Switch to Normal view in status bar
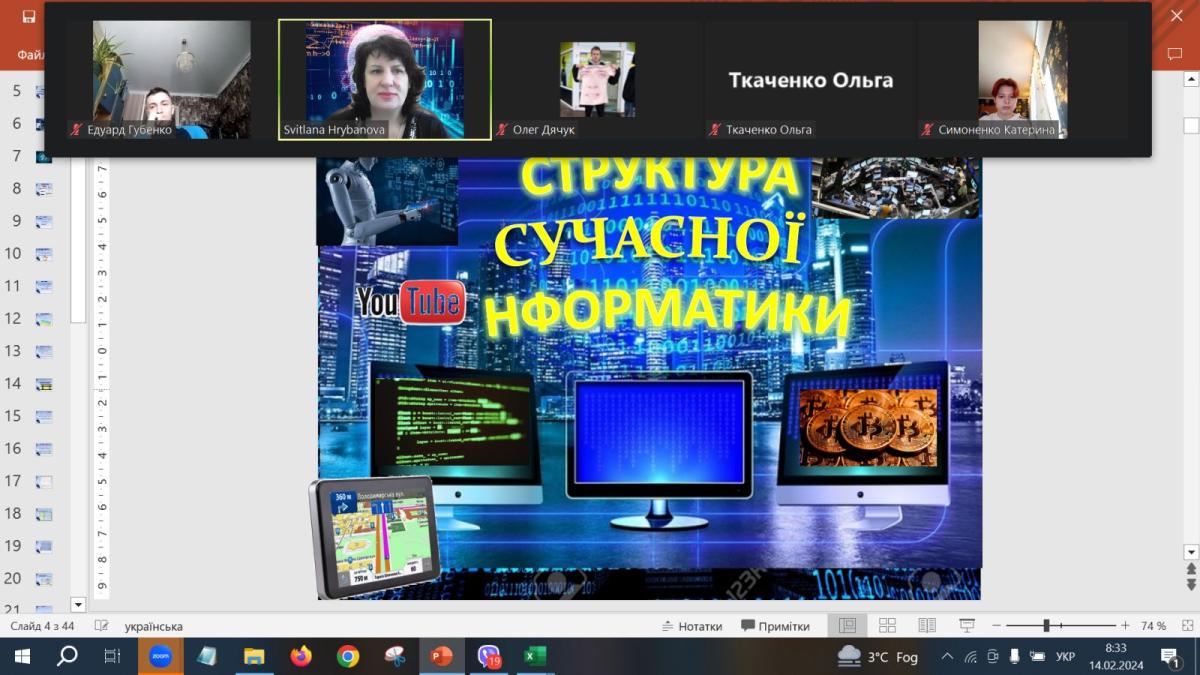1200x675 pixels. [x=847, y=626]
